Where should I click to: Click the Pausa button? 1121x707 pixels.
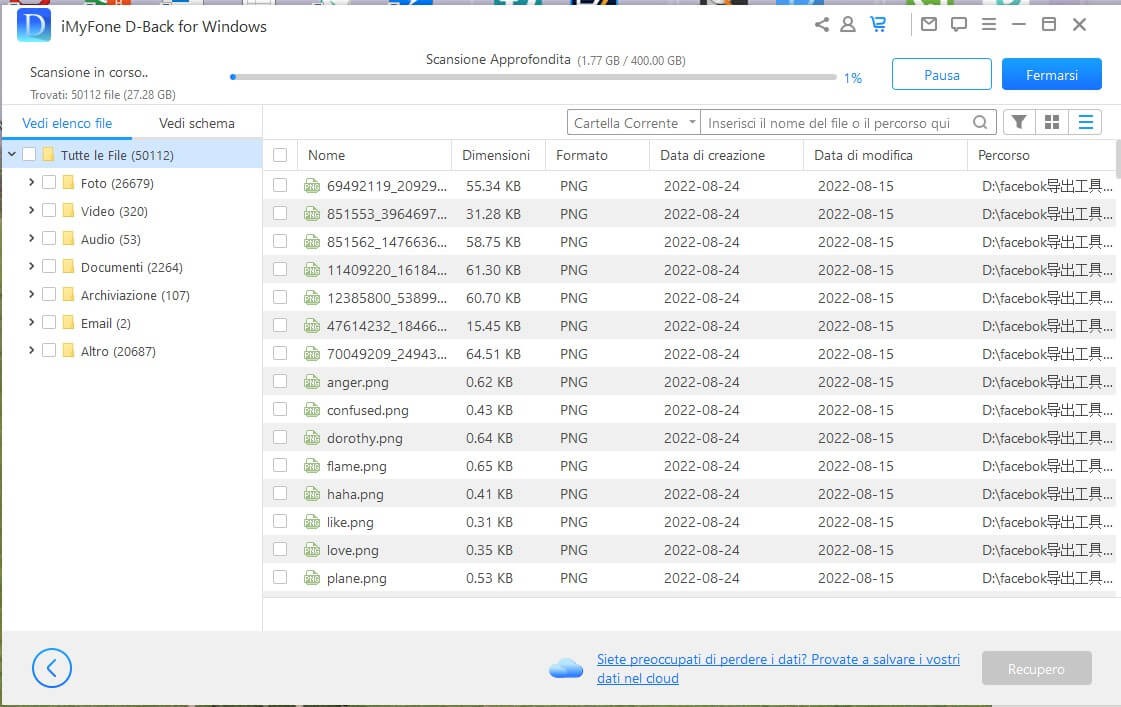(x=942, y=74)
